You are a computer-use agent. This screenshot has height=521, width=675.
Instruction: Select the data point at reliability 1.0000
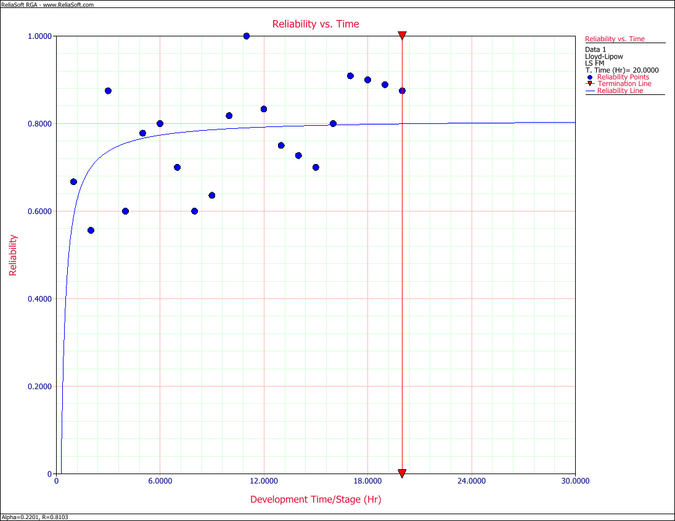247,36
